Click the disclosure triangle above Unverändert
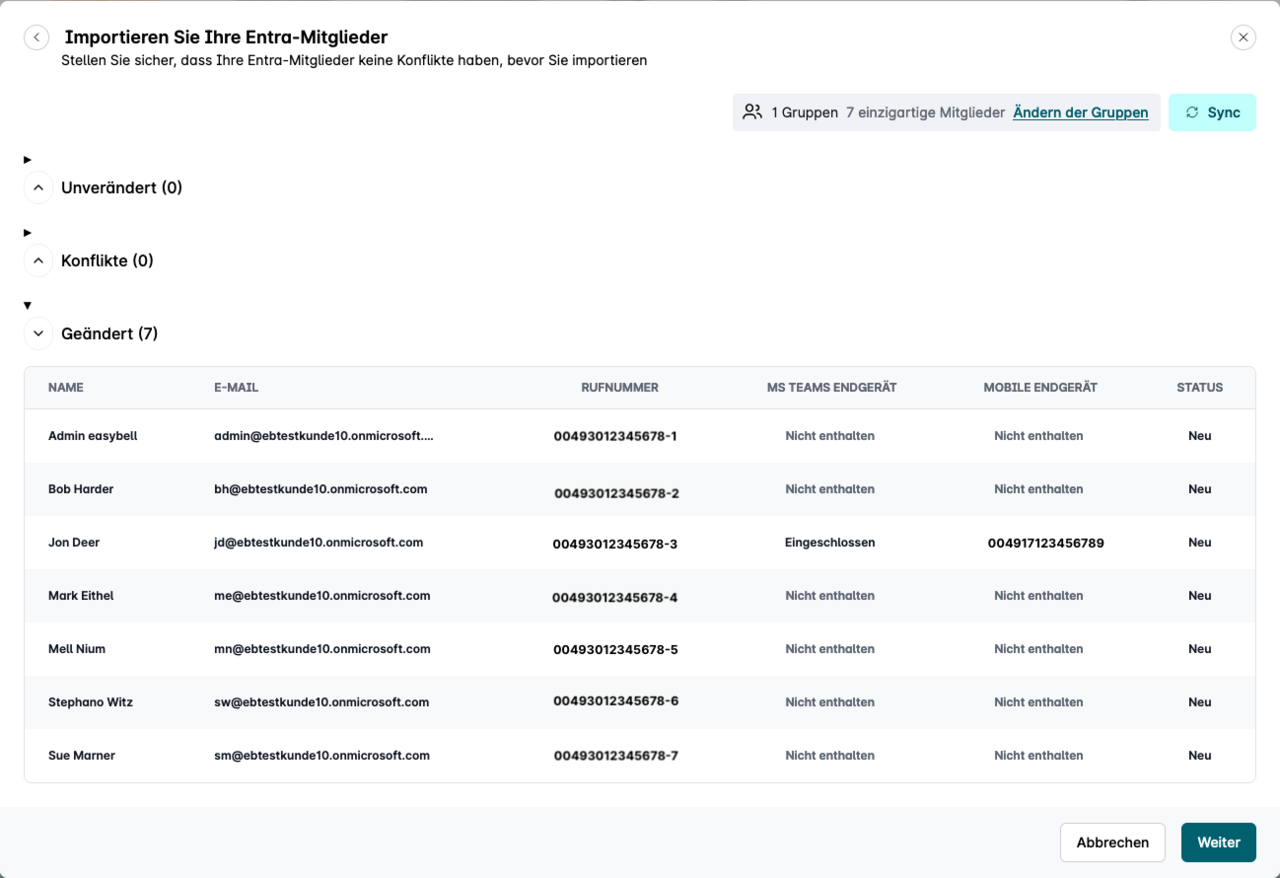The width and height of the screenshot is (1280, 878). pos(28,160)
